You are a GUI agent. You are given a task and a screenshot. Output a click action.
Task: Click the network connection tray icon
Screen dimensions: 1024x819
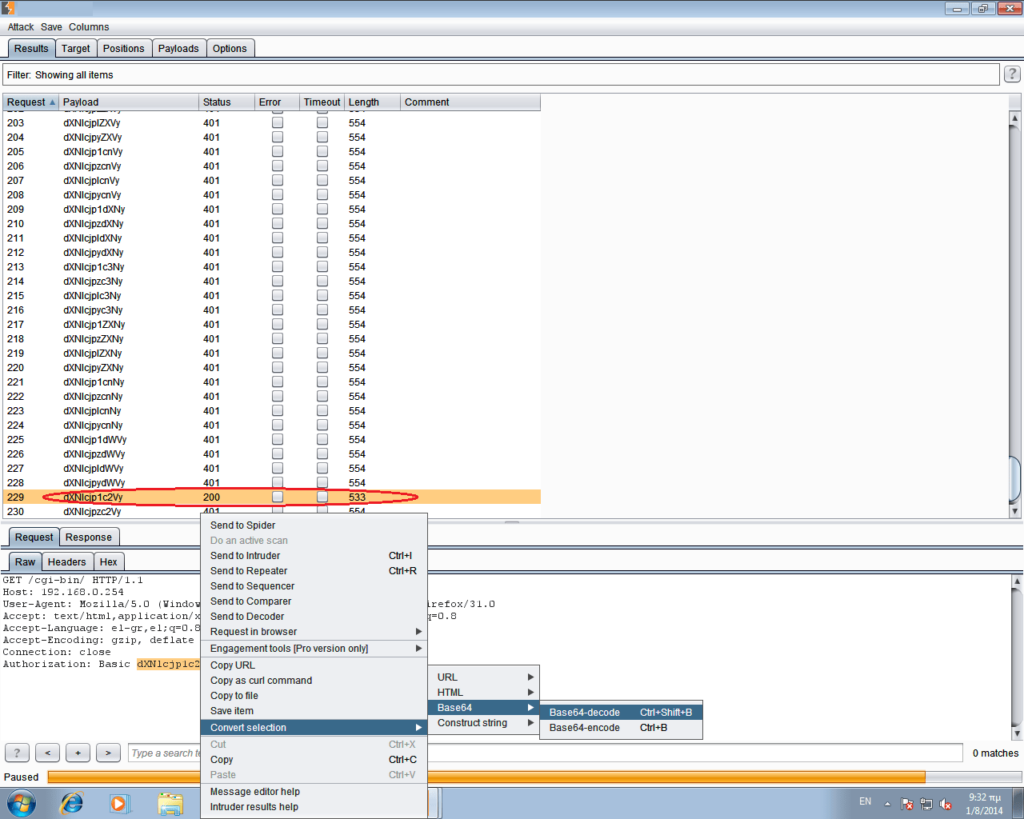(926, 804)
